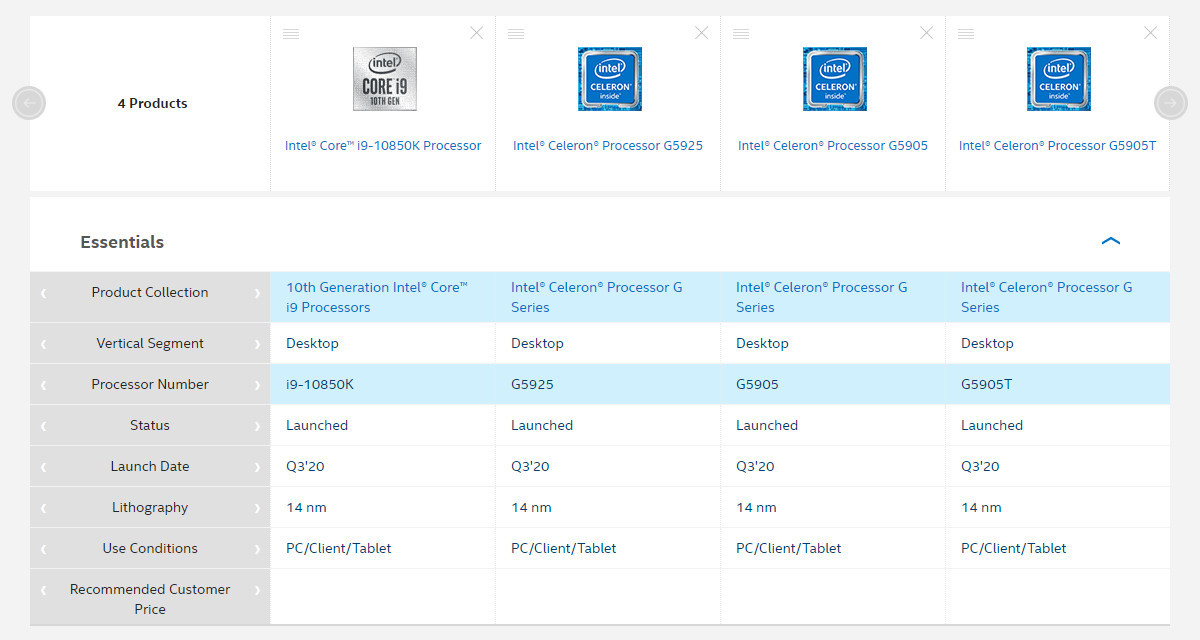Remove the Core i9-10850K from comparison
Screen dimensions: 1200x640
pyautogui.click(x=477, y=33)
